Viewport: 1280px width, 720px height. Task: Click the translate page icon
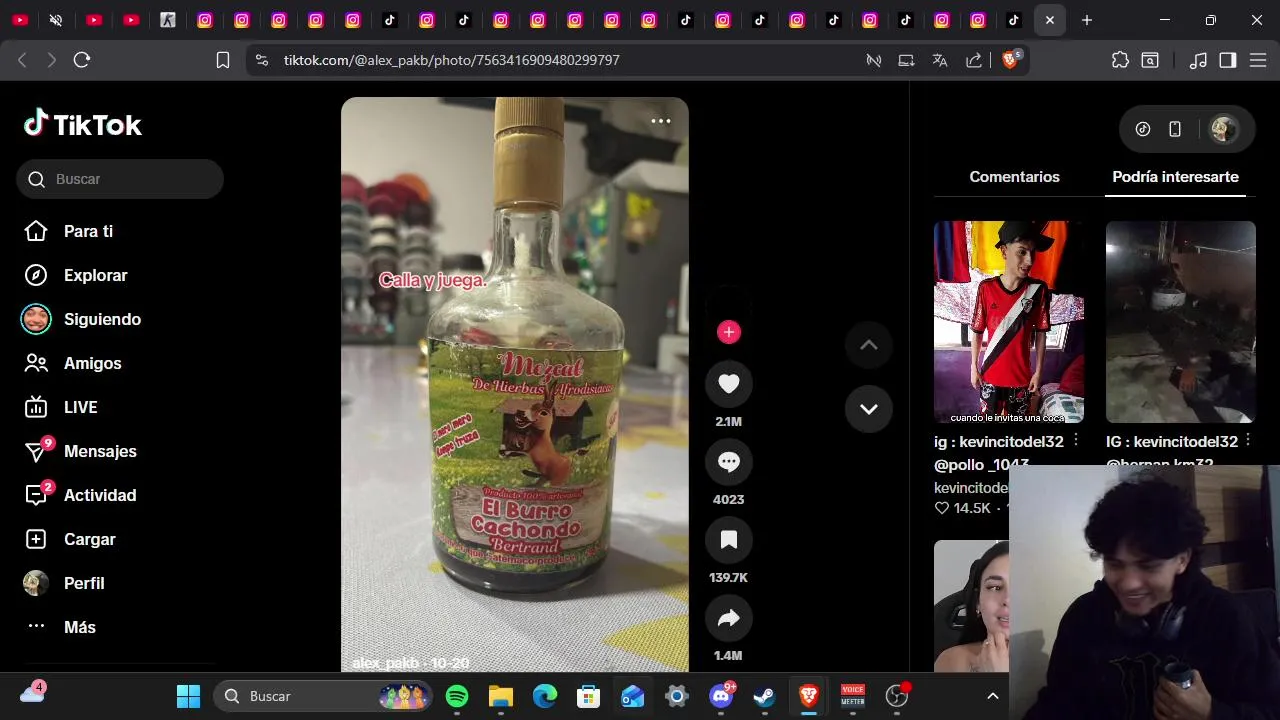click(939, 60)
